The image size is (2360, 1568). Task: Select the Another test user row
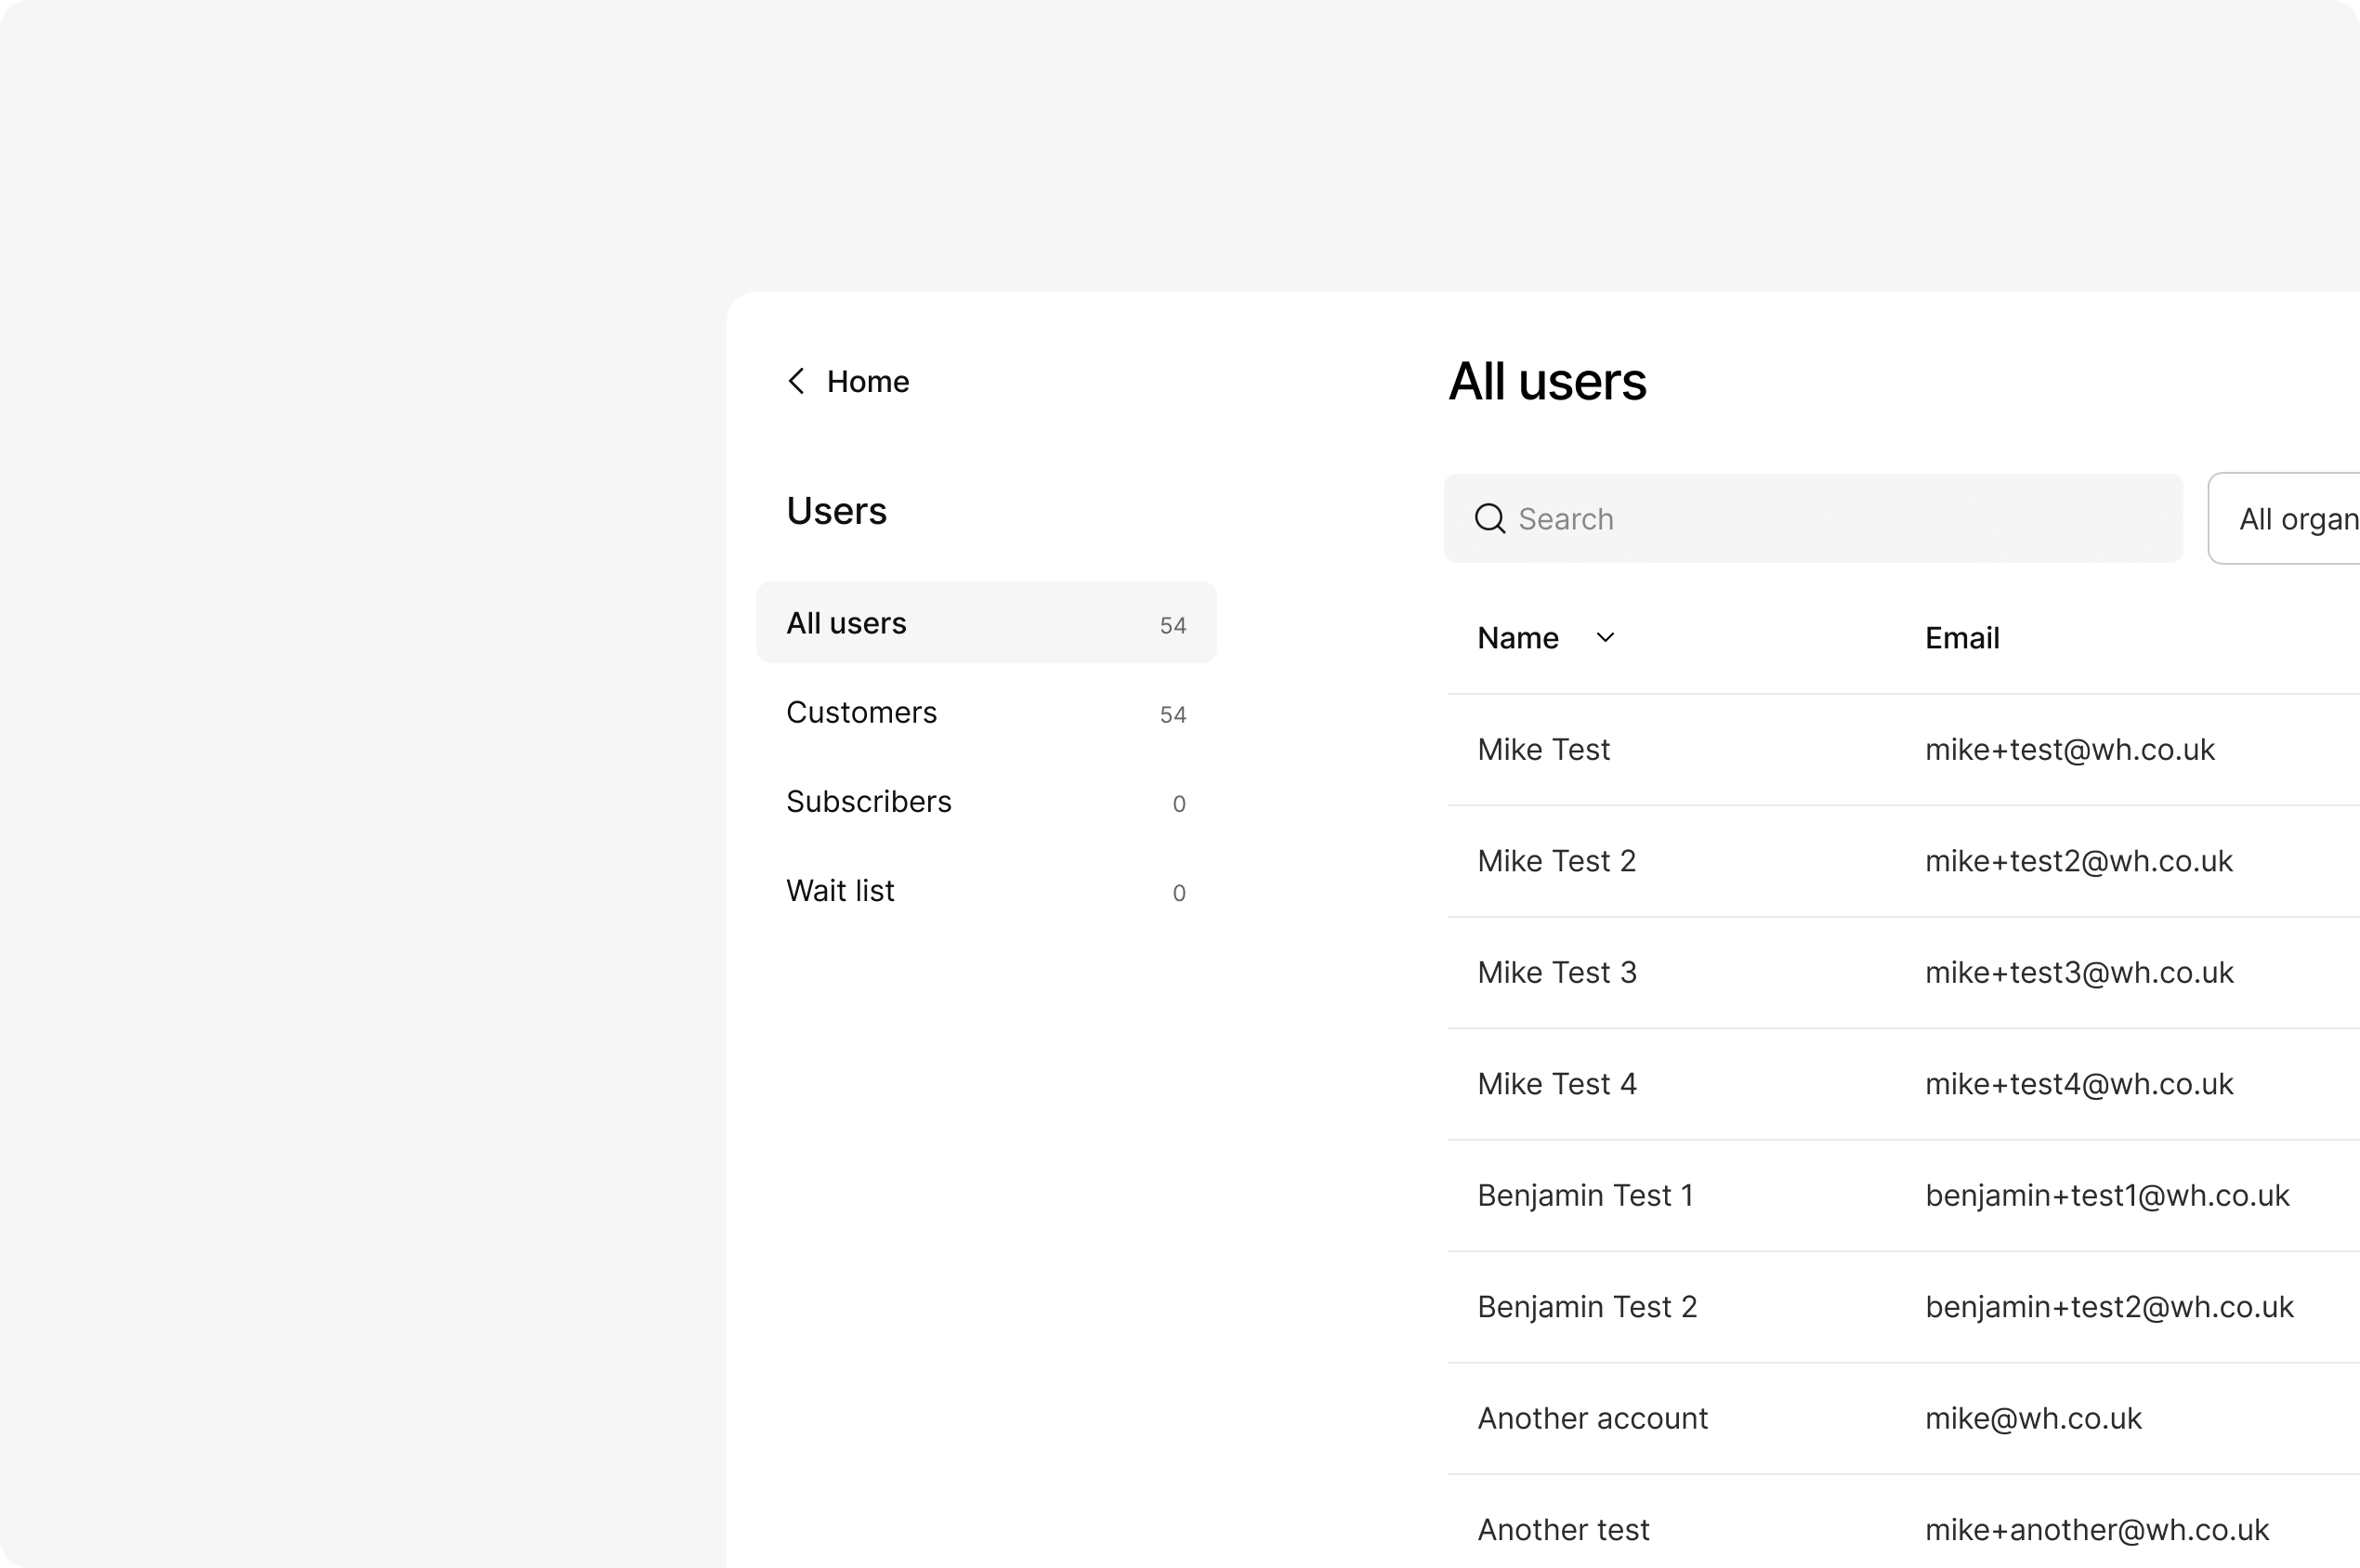pyautogui.click(x=1563, y=1530)
